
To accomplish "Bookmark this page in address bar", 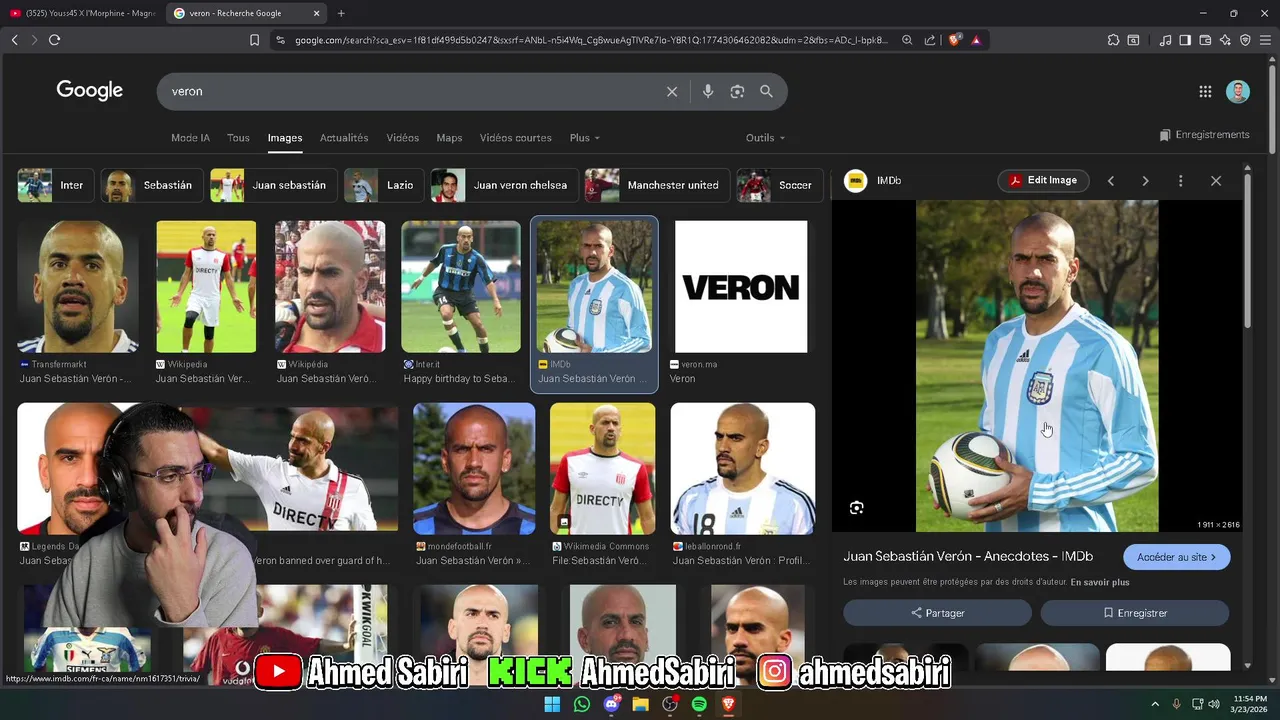I will click(x=254, y=40).
